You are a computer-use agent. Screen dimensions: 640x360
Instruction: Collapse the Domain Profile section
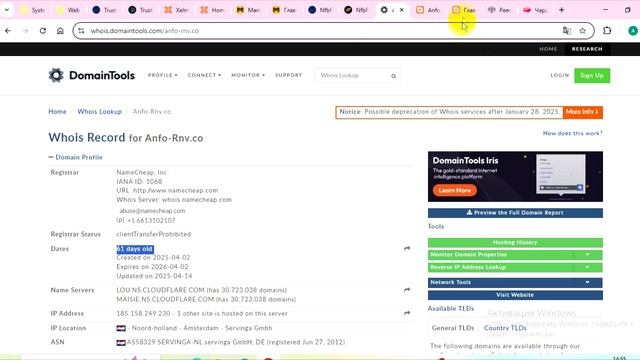coord(76,157)
